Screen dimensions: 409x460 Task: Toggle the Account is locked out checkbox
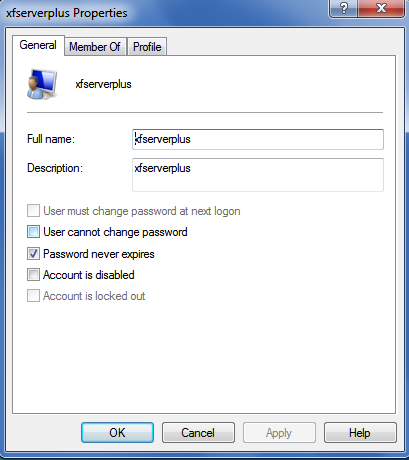click(33, 296)
